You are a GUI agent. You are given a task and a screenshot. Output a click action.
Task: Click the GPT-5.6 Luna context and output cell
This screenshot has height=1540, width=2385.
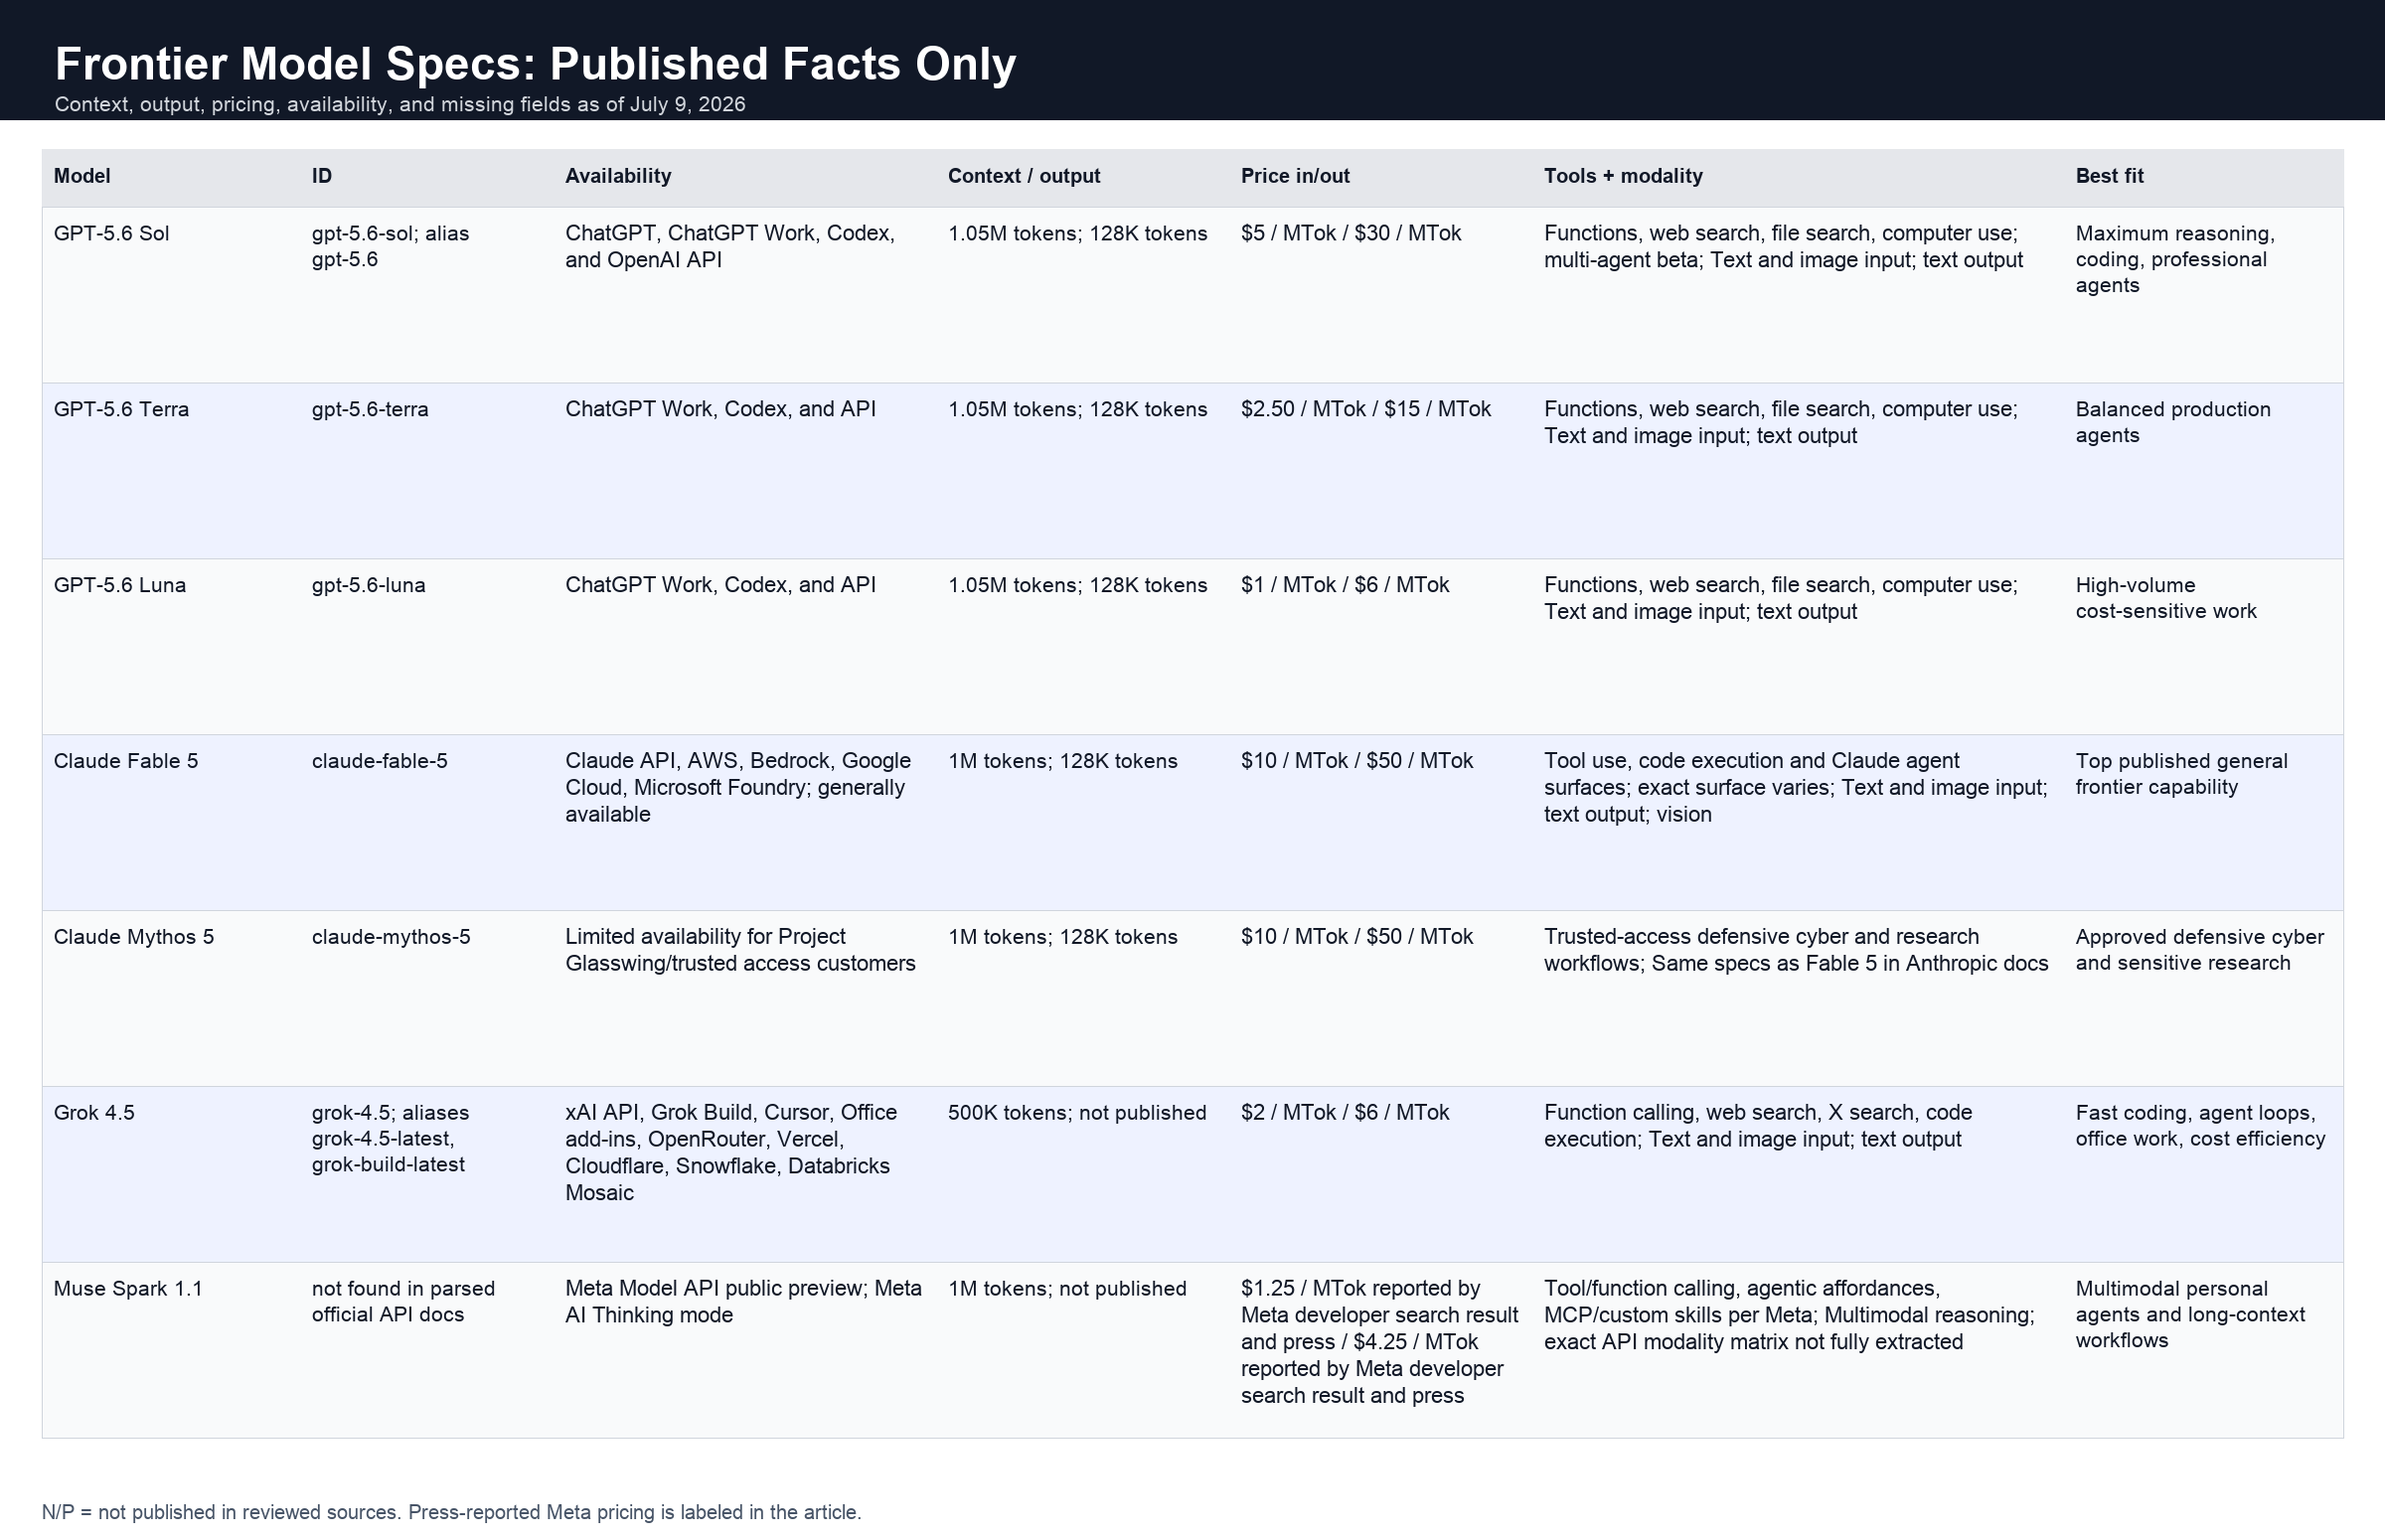tap(1078, 586)
